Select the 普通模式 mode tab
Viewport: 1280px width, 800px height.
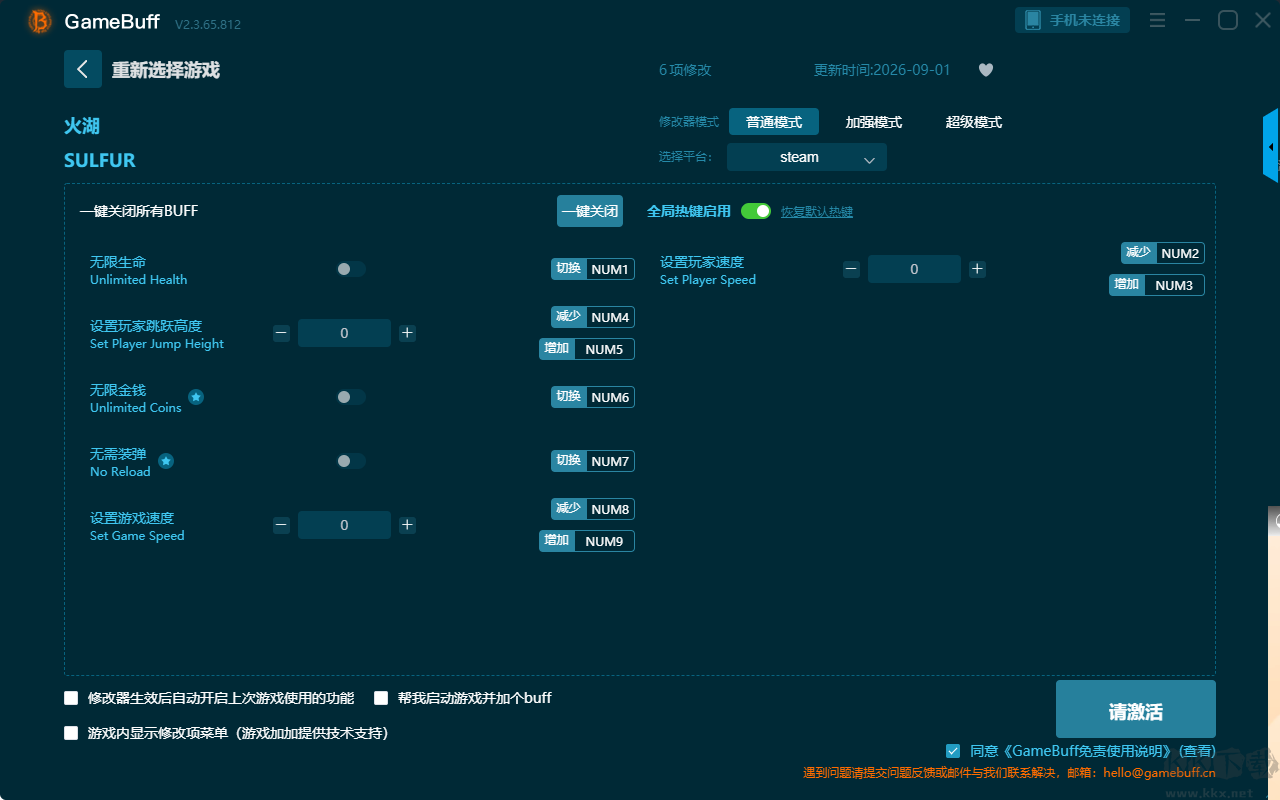point(774,122)
